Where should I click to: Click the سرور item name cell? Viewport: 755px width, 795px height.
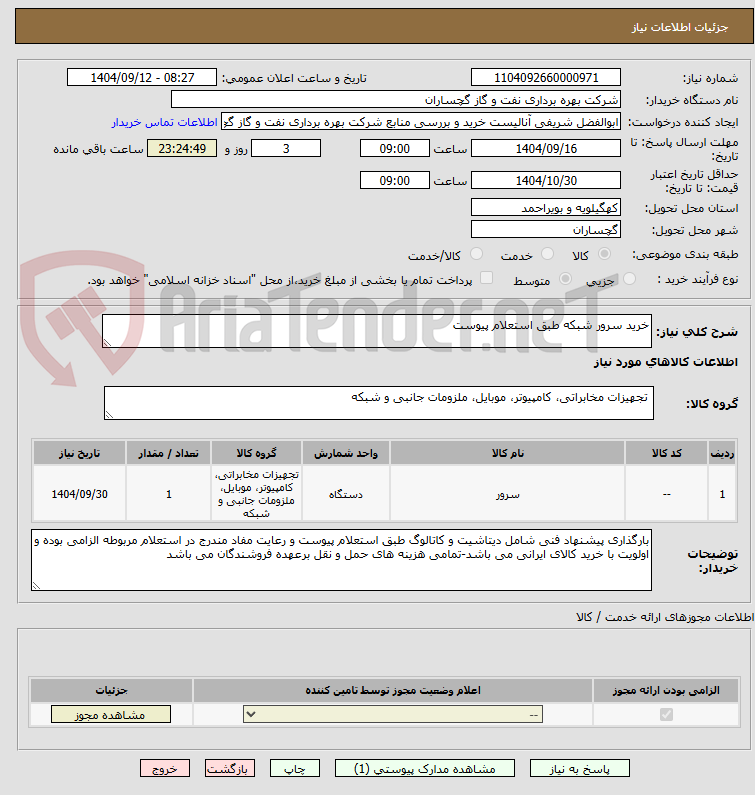(x=507, y=494)
